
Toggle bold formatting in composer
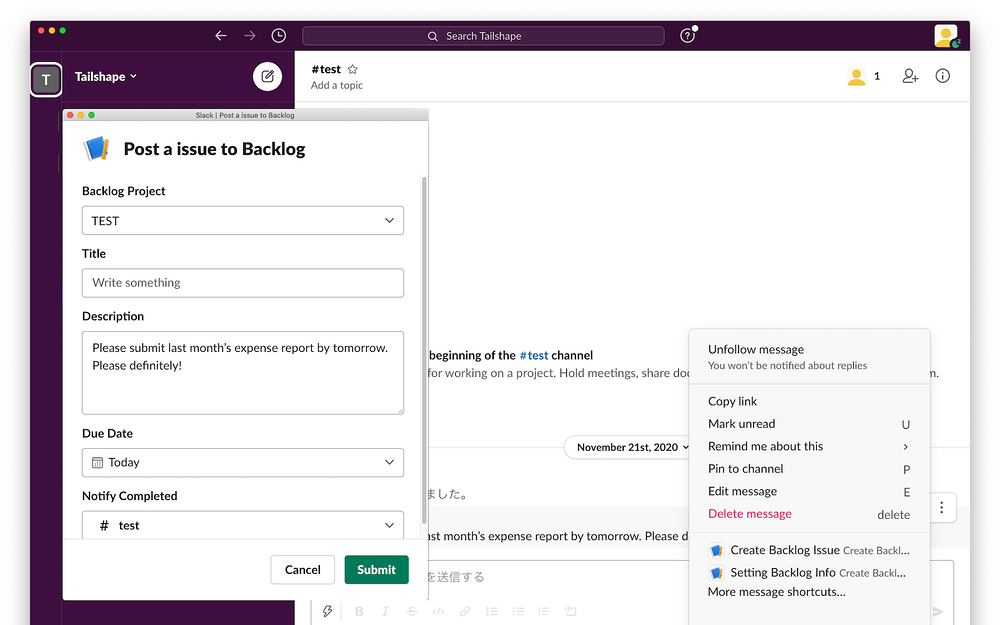(x=359, y=611)
